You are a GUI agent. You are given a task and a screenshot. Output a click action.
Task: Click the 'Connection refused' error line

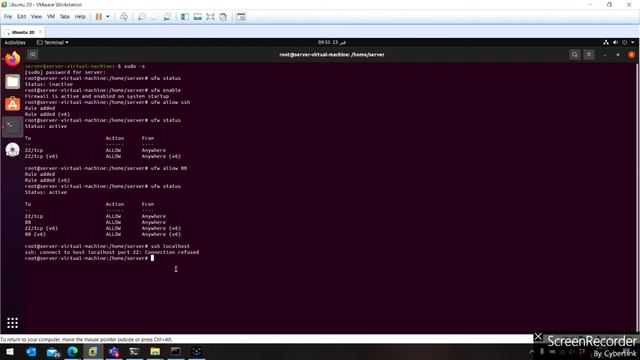(112, 252)
